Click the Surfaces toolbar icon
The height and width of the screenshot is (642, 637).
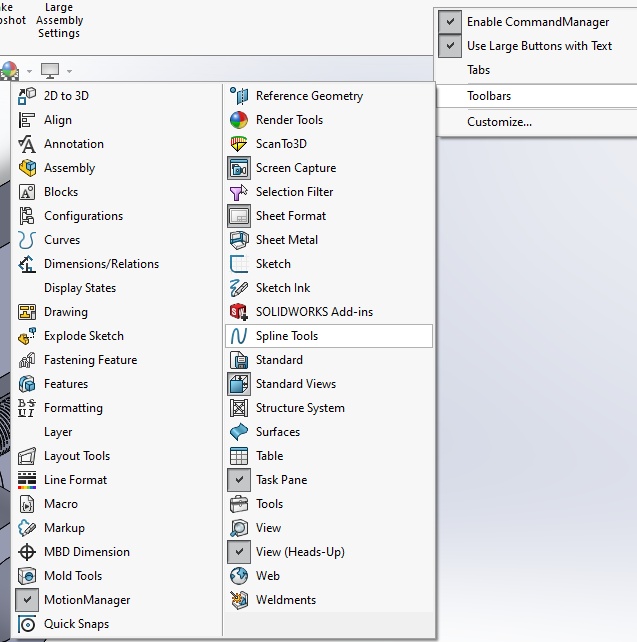(x=239, y=432)
